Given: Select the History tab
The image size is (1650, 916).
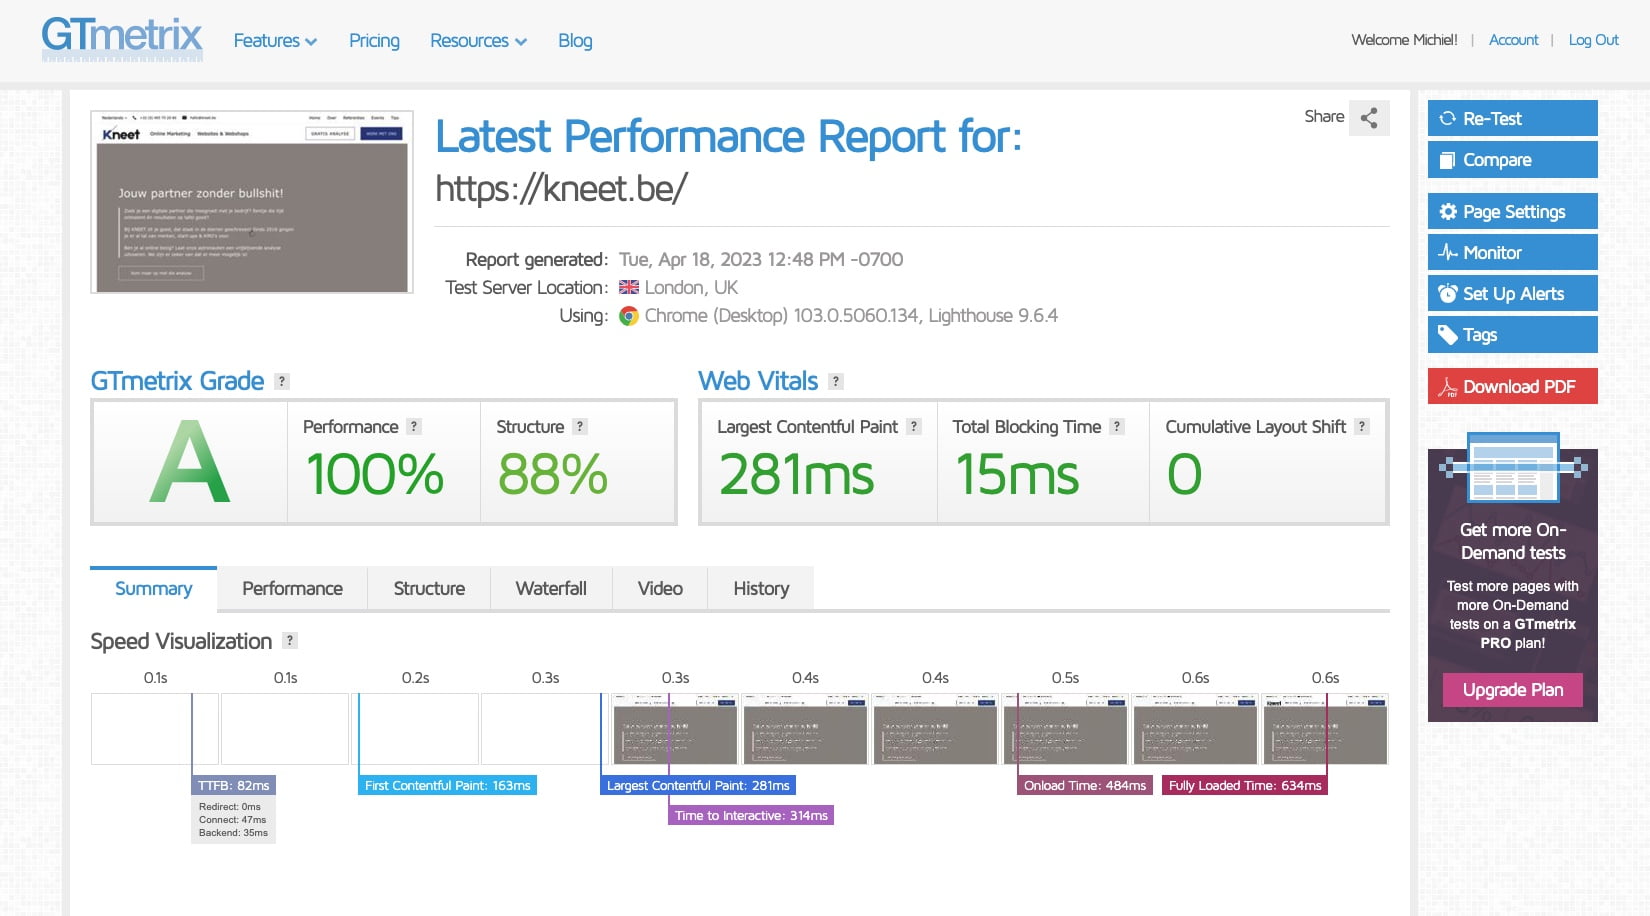Looking at the screenshot, I should pos(761,589).
